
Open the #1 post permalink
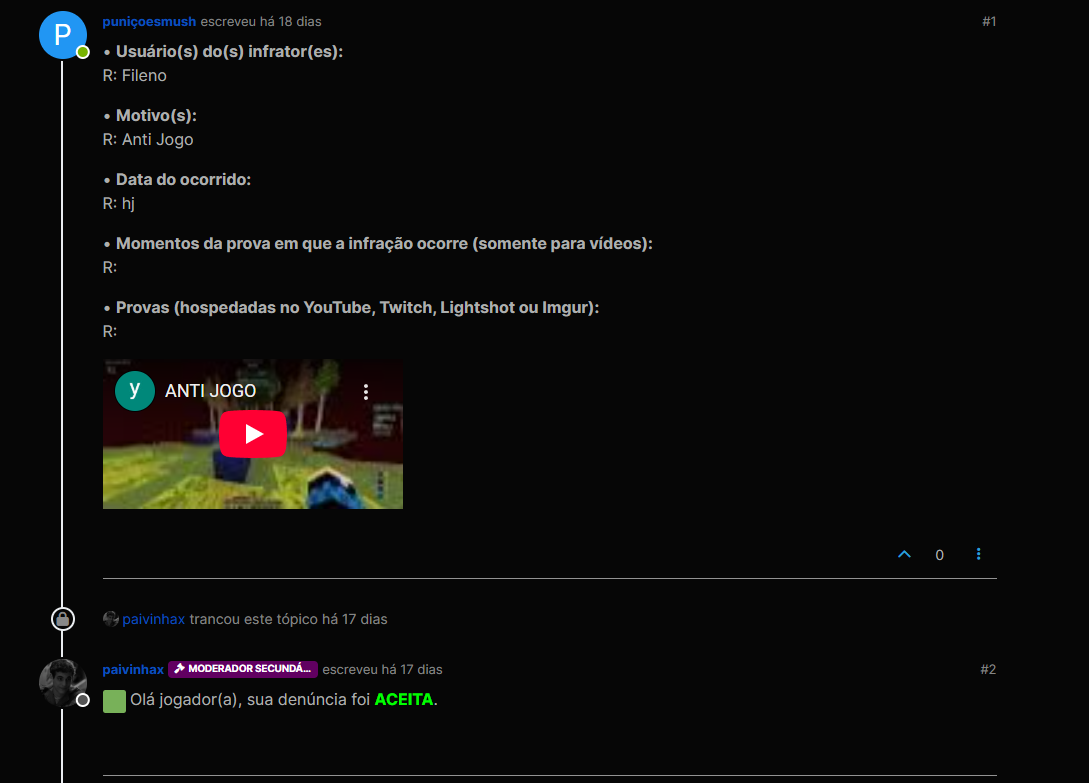tap(989, 22)
